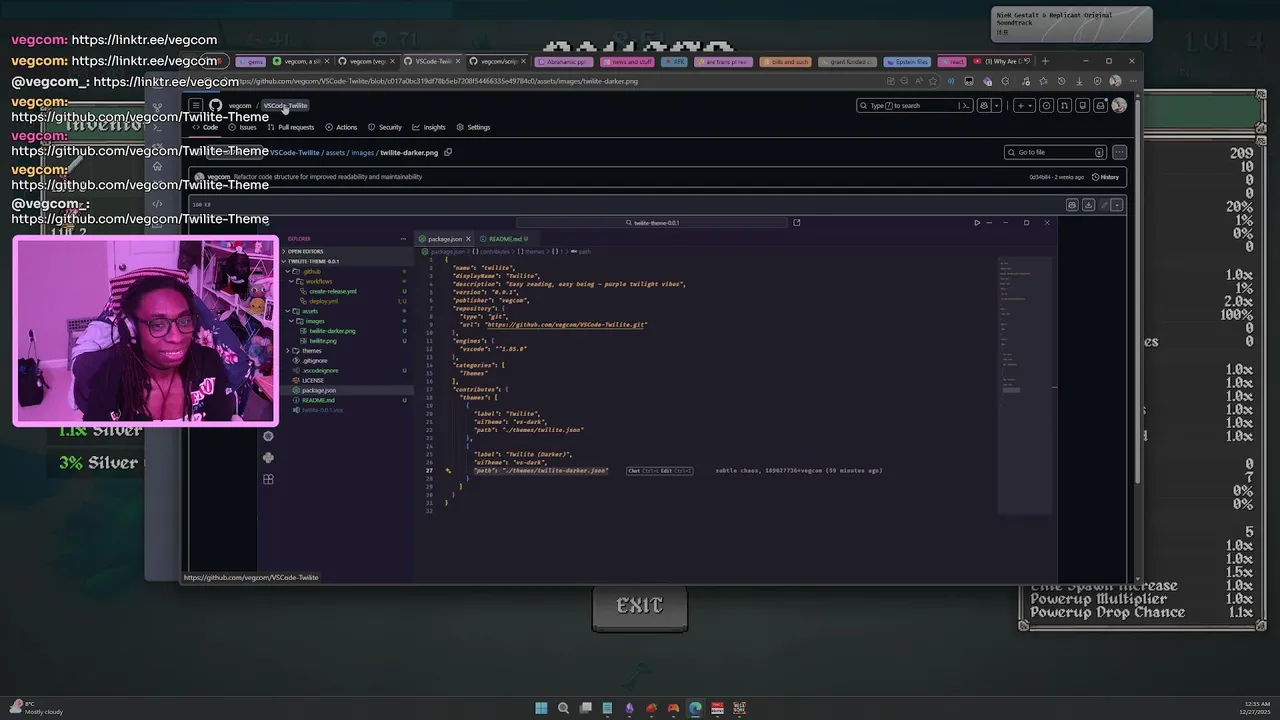Image resolution: width=1280 pixels, height=720 pixels.
Task: Open file History on GitHub
Action: tap(1105, 177)
